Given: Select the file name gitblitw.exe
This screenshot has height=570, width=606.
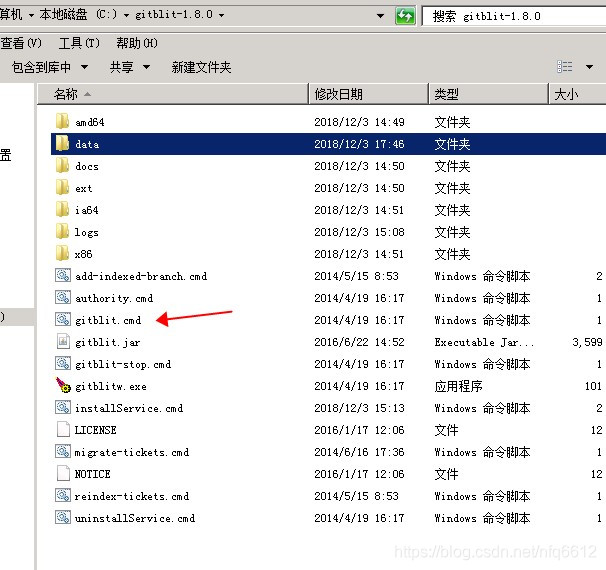Looking at the screenshot, I should point(111,386).
